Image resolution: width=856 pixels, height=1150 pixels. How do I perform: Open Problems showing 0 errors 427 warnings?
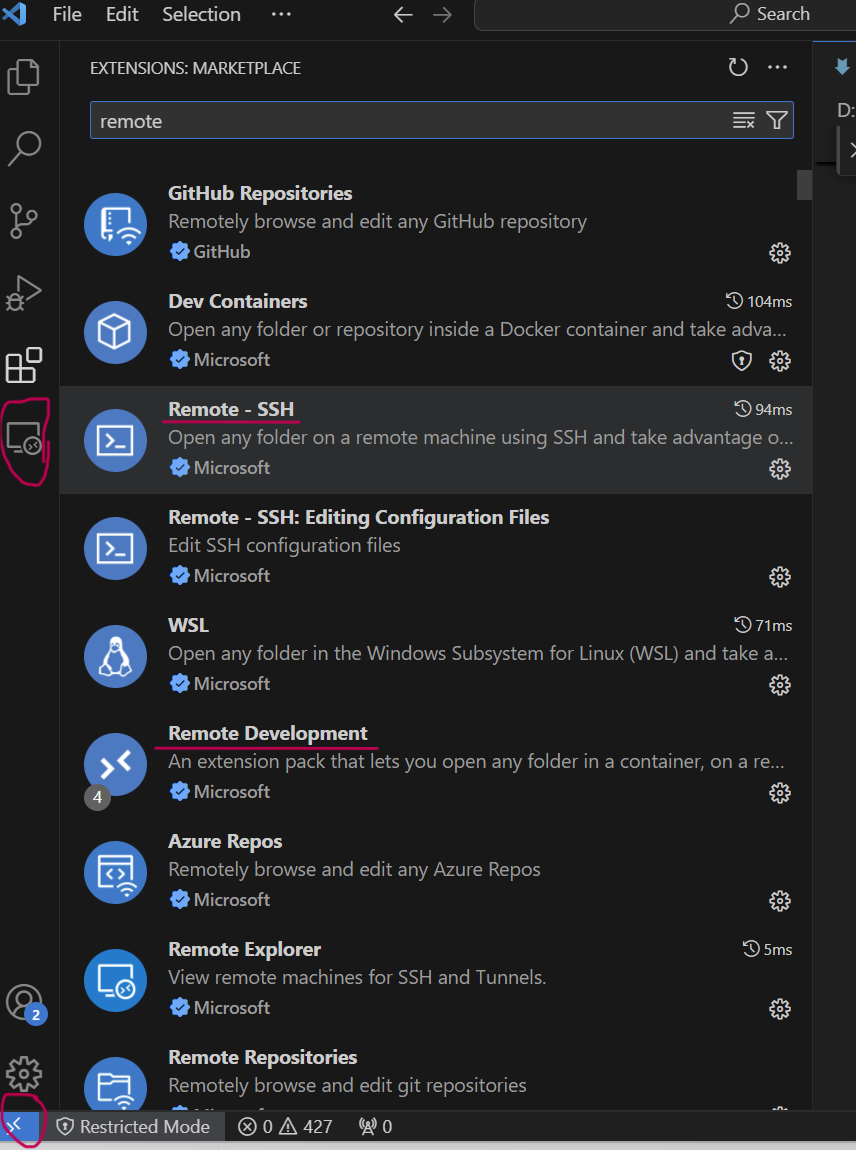tap(285, 1127)
